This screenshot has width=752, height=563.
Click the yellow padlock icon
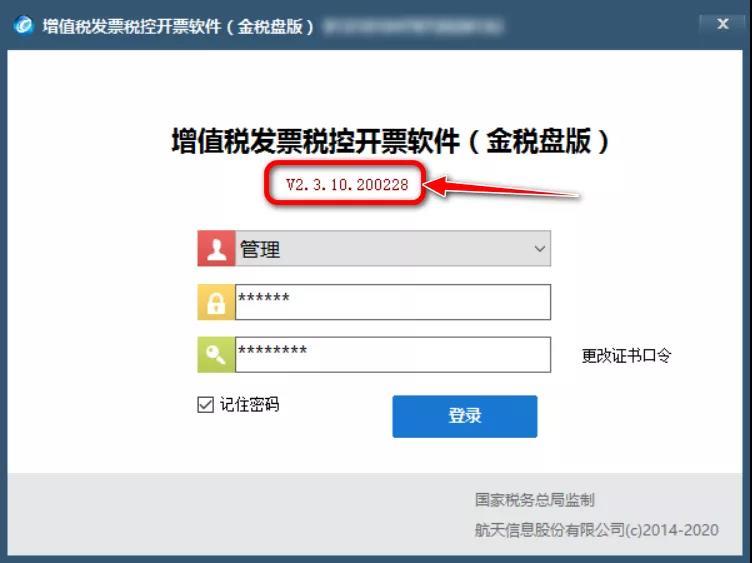216,302
